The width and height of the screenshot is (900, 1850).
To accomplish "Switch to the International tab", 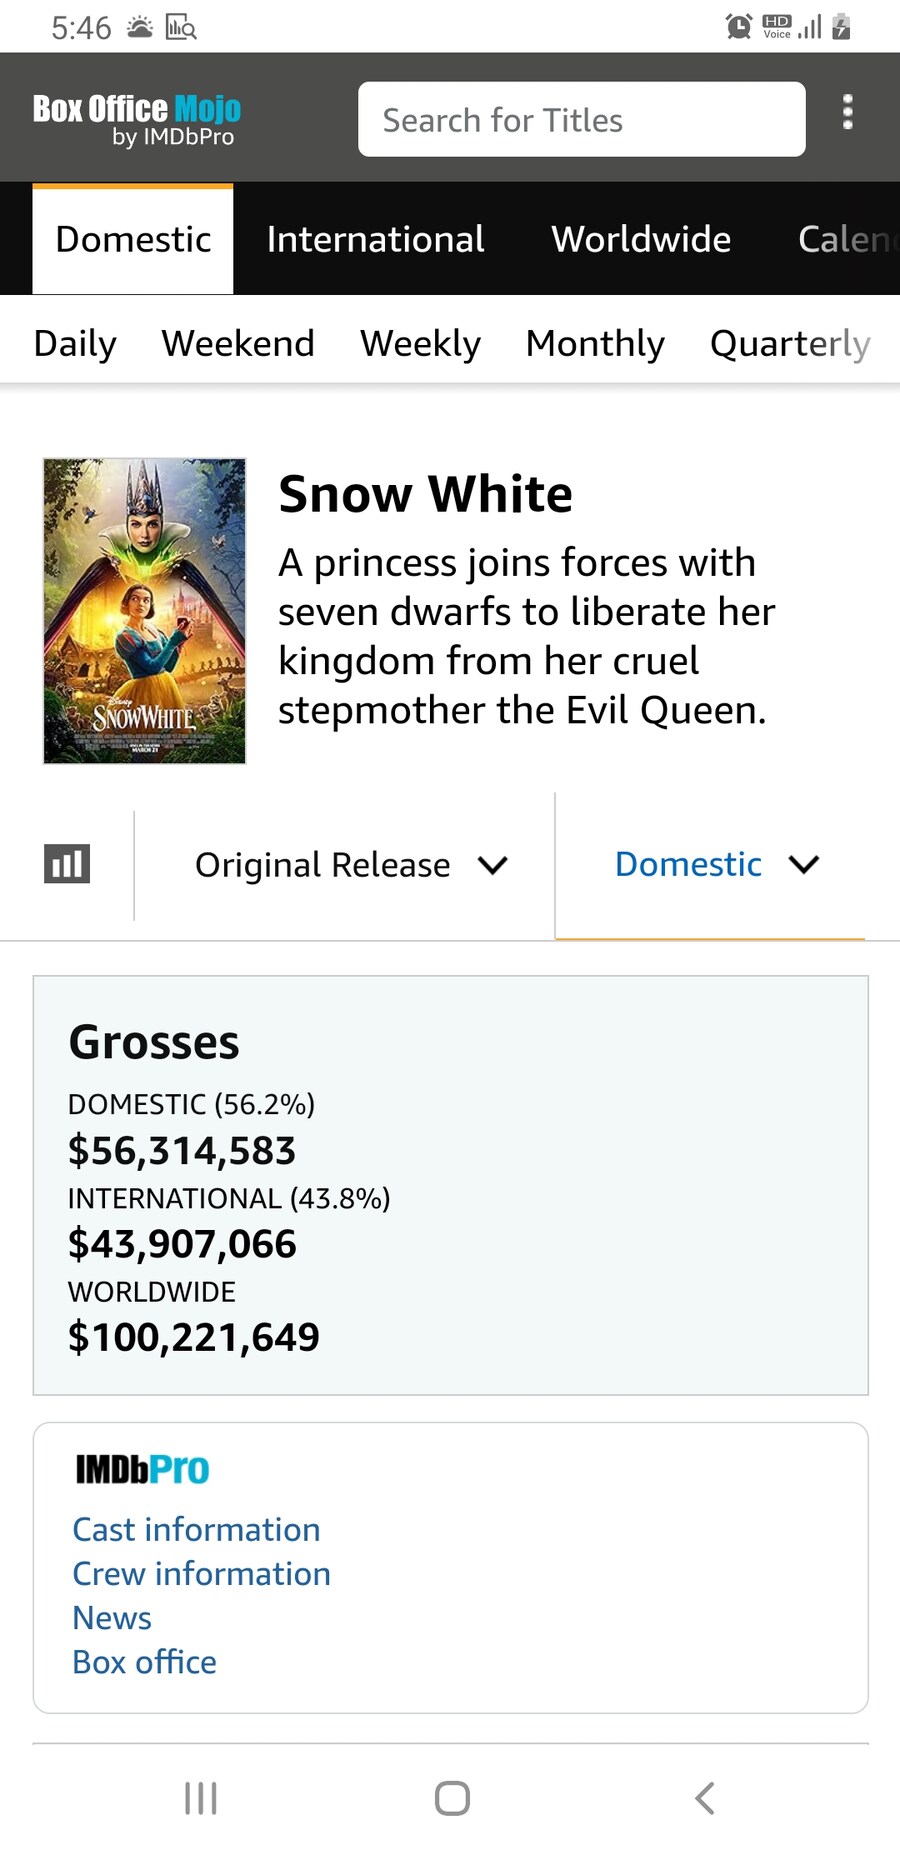I will [x=375, y=239].
